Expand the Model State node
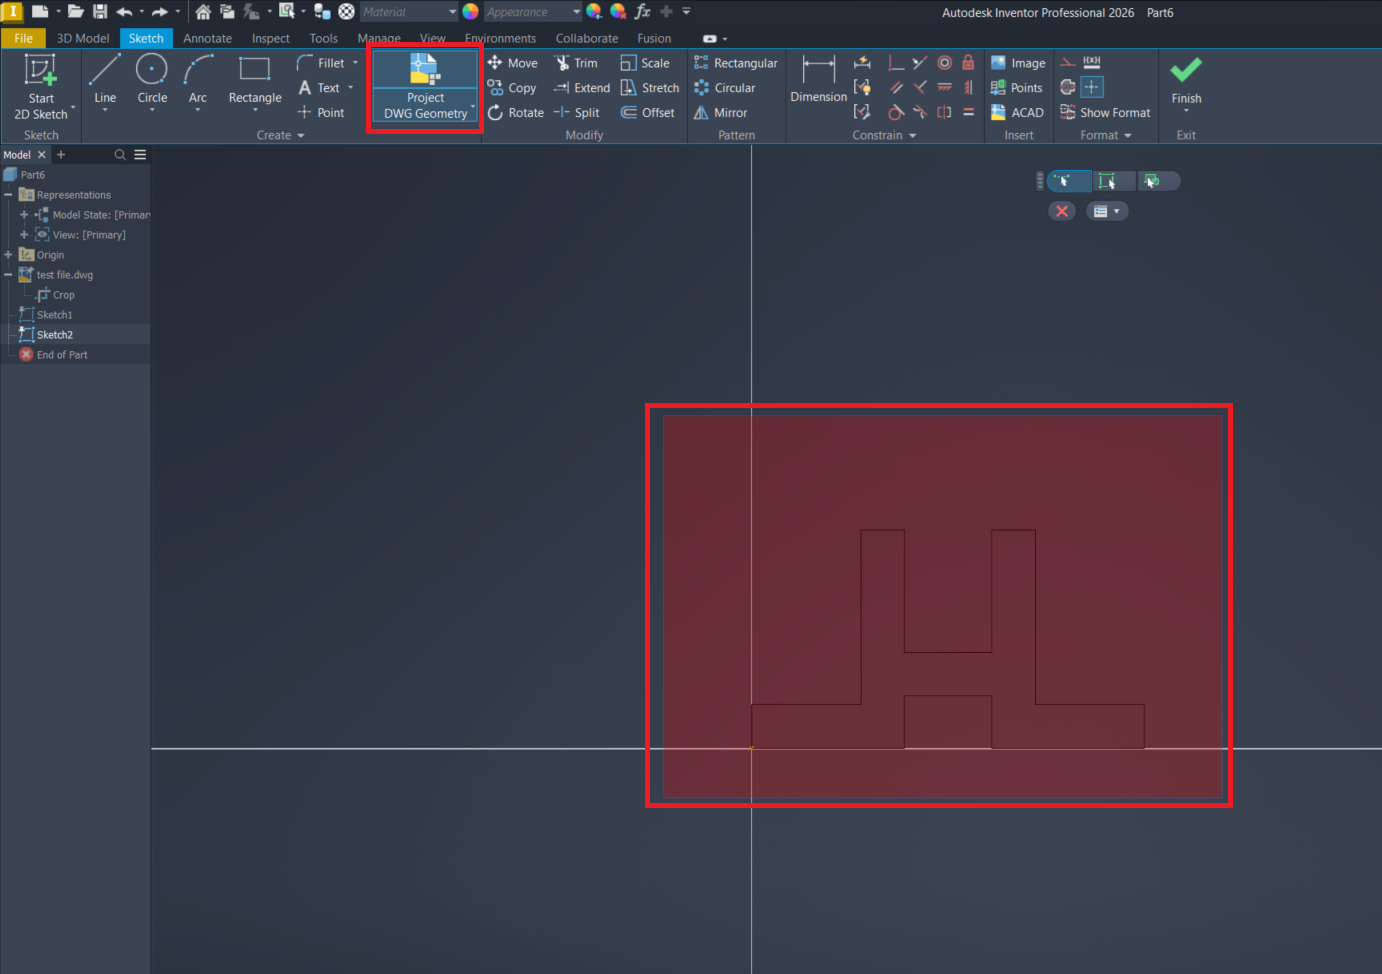1382x974 pixels. point(24,215)
